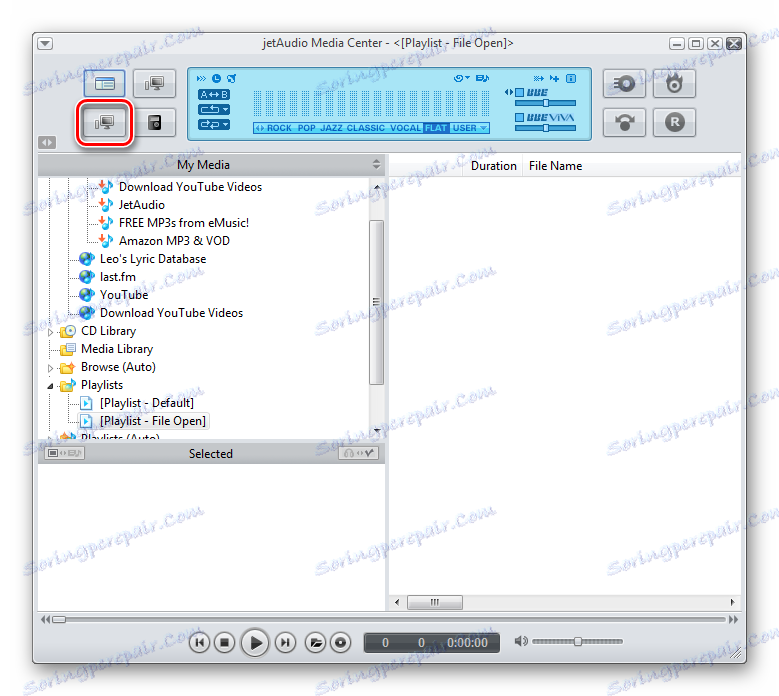This screenshot has height=696, width=779.
Task: Click the lyrics viewer icon in the display
Action: pos(482,78)
